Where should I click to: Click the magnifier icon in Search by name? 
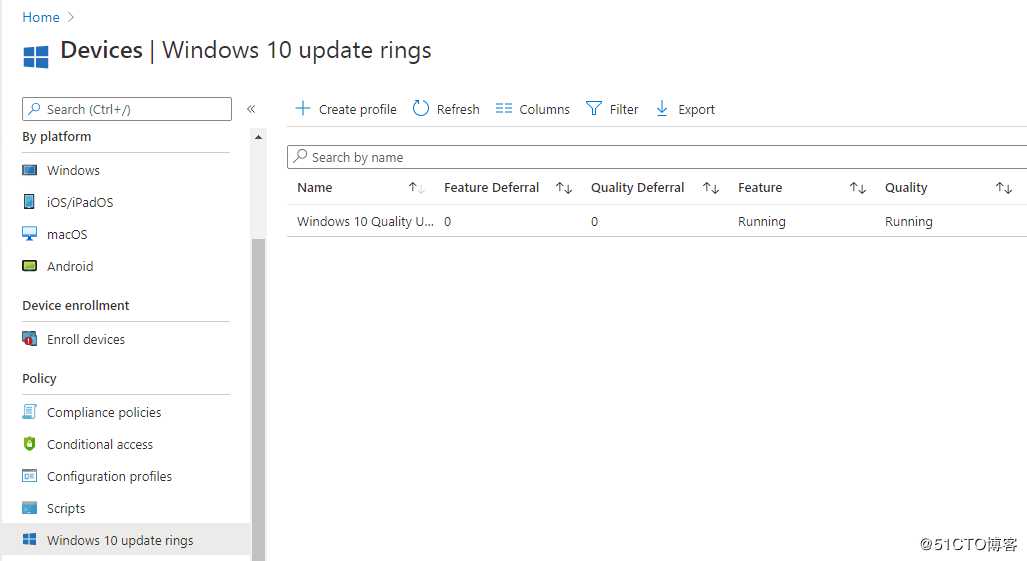coord(300,156)
